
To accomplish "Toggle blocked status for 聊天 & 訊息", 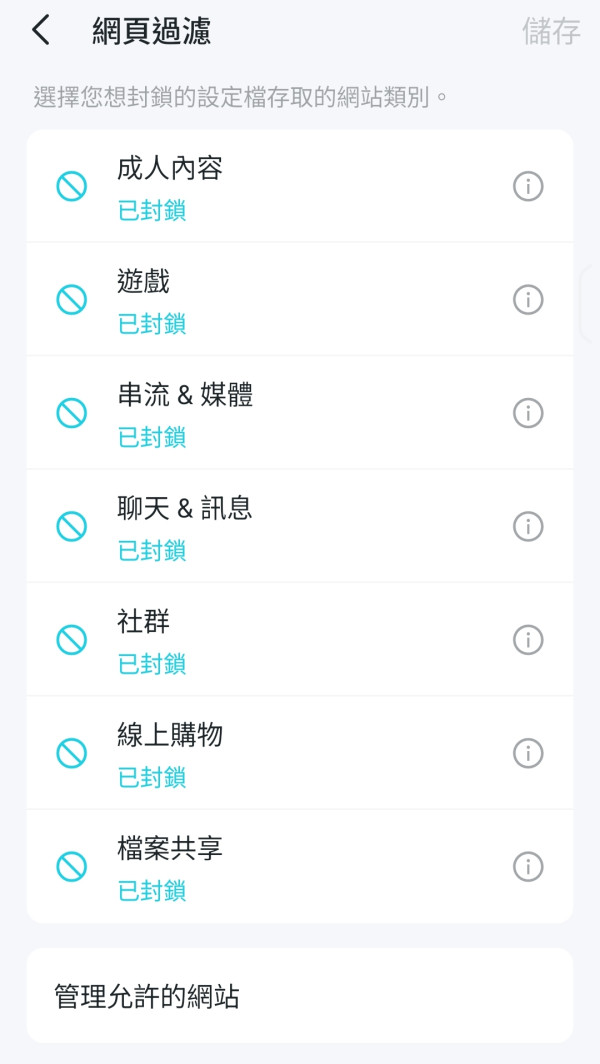I will point(71,526).
